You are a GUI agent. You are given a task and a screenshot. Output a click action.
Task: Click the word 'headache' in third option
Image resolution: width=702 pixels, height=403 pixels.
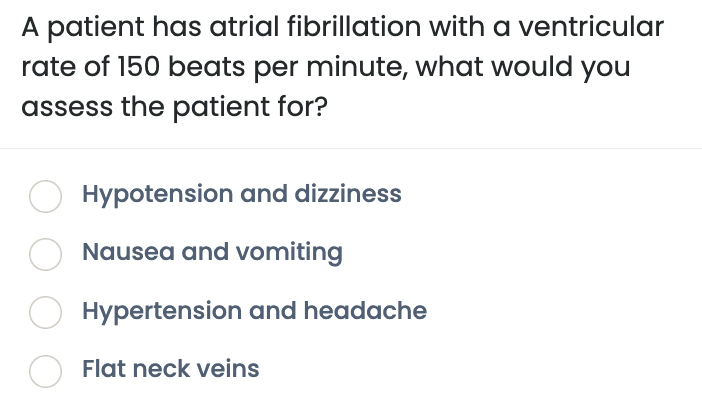tap(365, 310)
